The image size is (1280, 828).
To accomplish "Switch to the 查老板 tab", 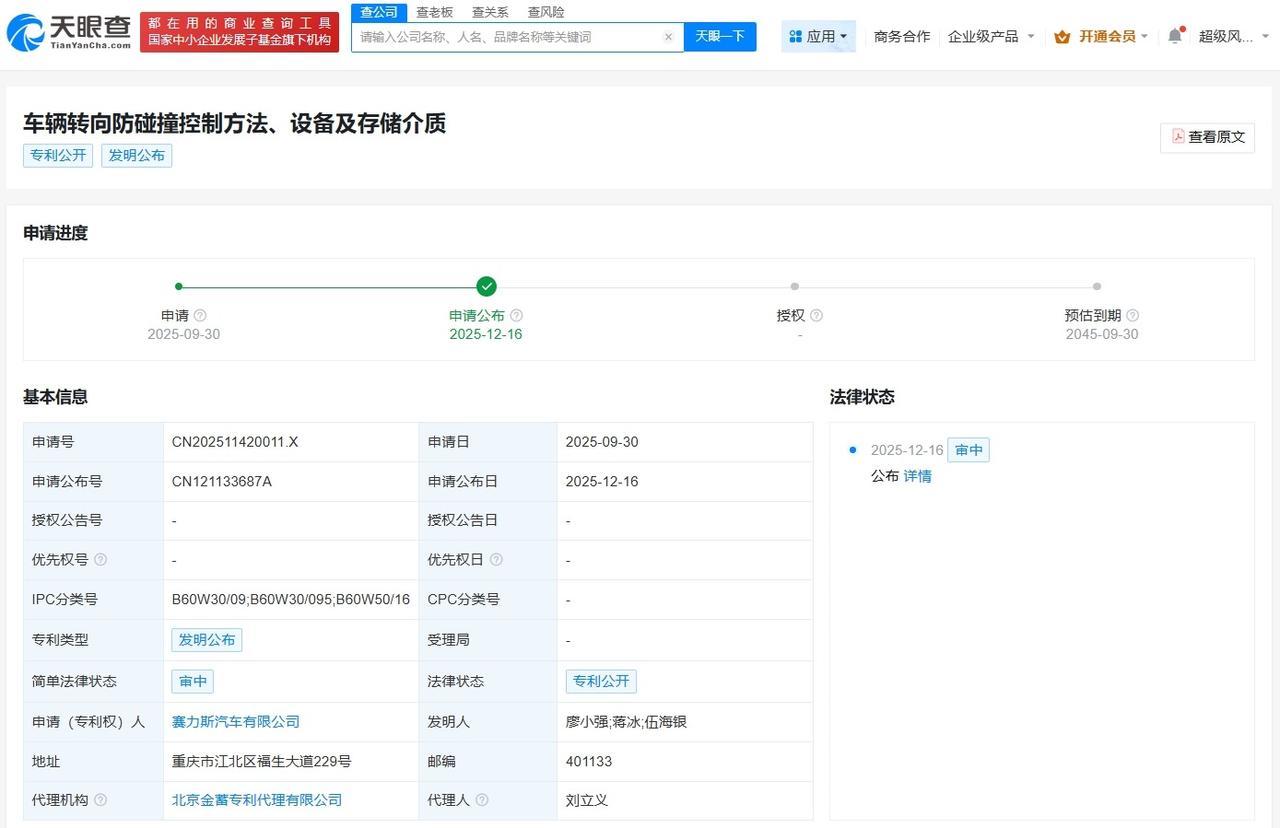I will [433, 12].
